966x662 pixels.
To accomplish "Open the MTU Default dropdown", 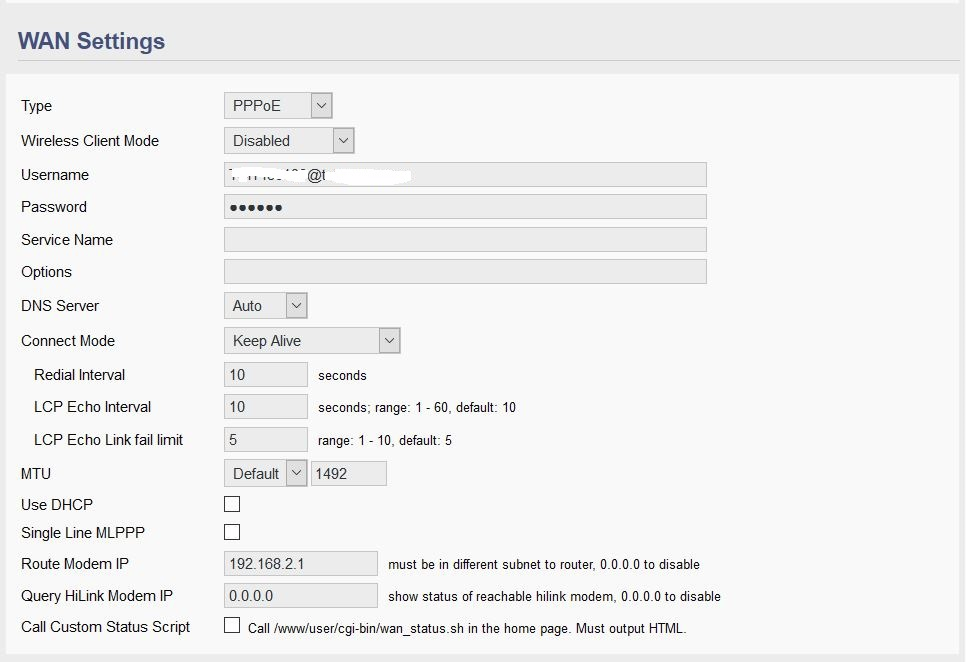I will tap(266, 474).
